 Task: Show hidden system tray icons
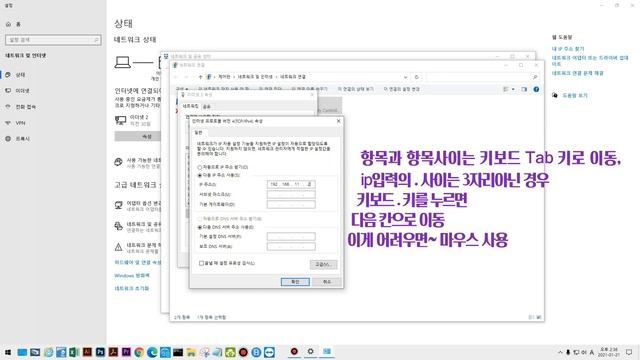560,352
